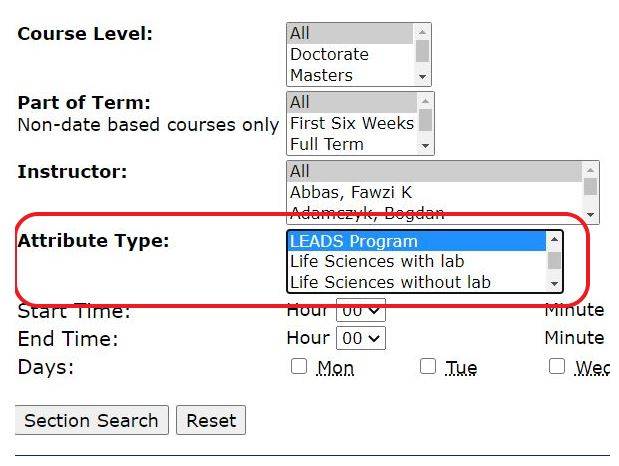Select Doctorate in Course Level list
The image size is (619, 466).
tap(329, 54)
